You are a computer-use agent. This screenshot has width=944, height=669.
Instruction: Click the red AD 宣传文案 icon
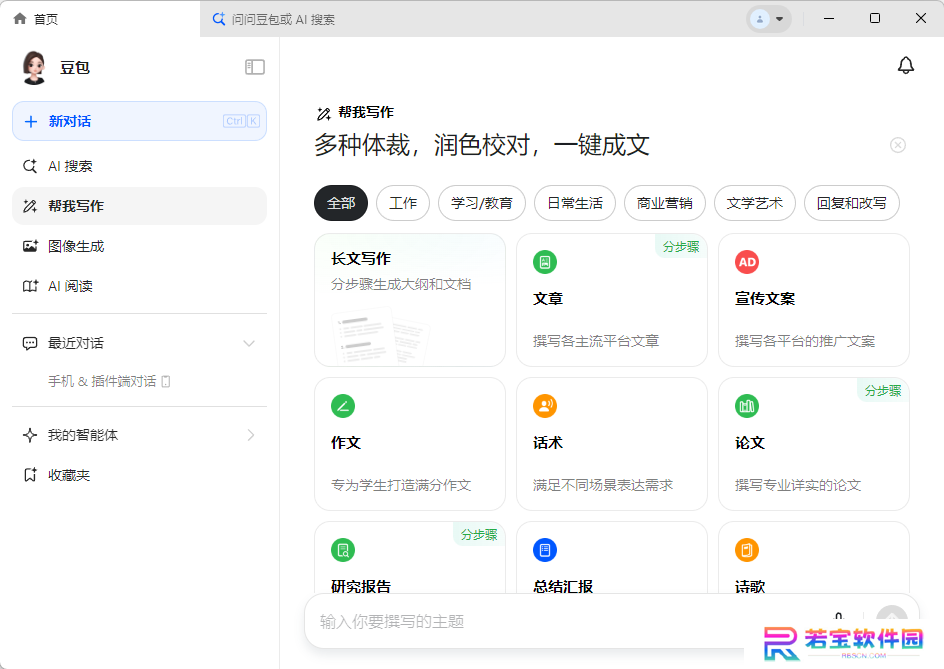click(747, 262)
